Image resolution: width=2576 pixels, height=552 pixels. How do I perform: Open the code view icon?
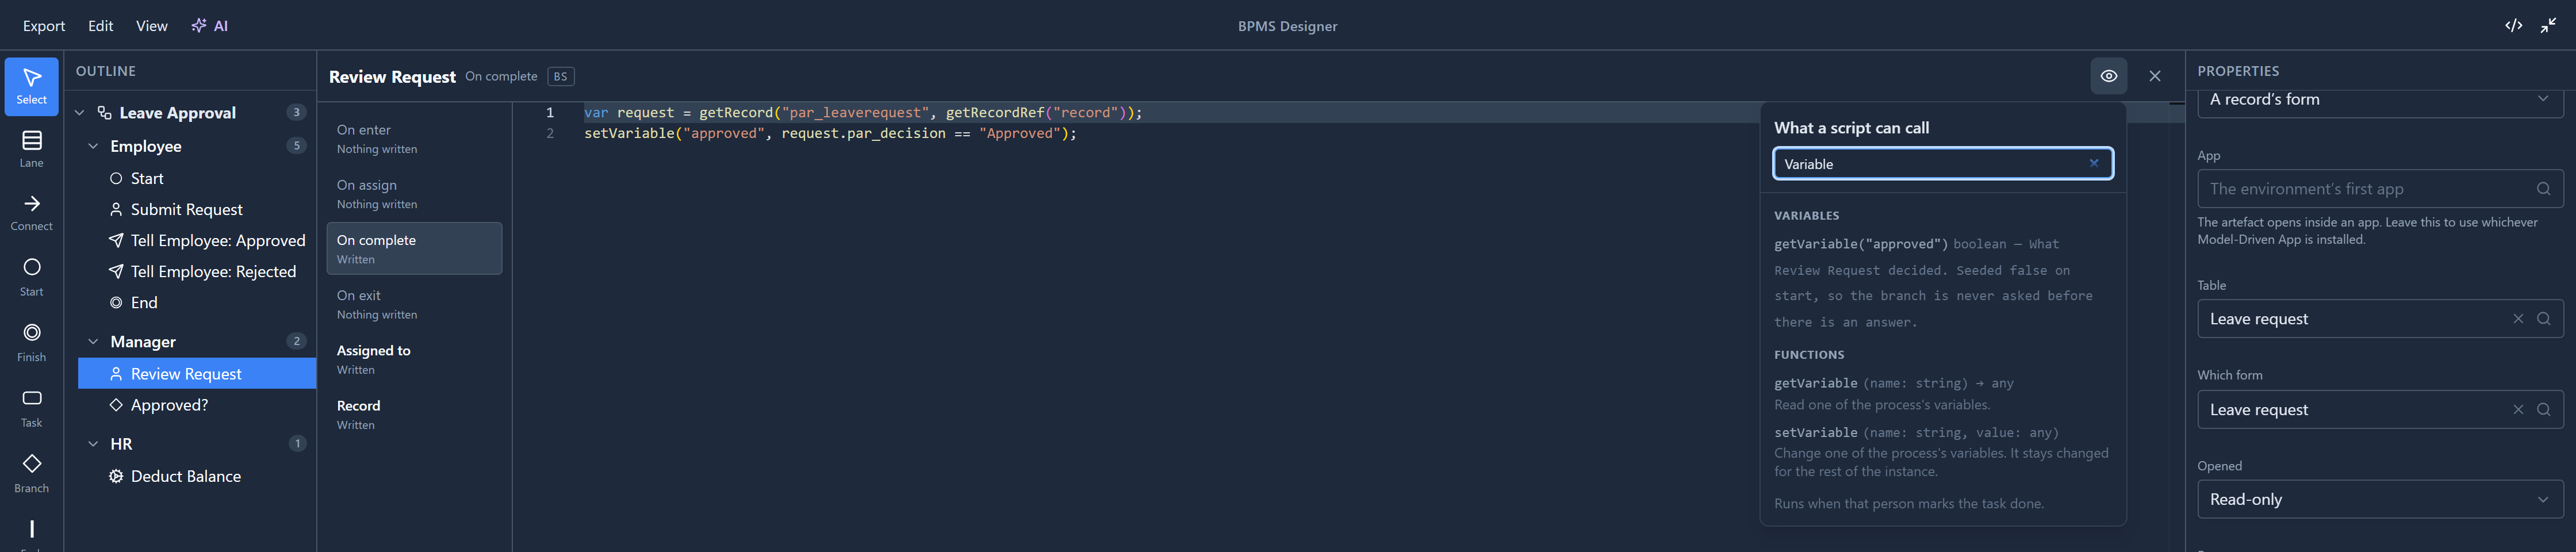(2513, 25)
